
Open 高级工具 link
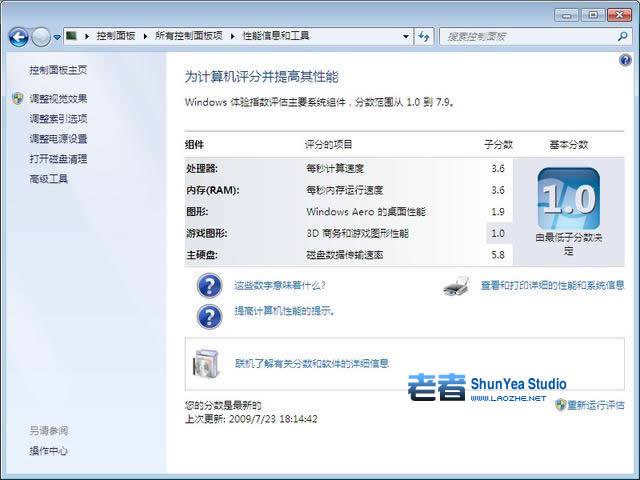point(49,179)
